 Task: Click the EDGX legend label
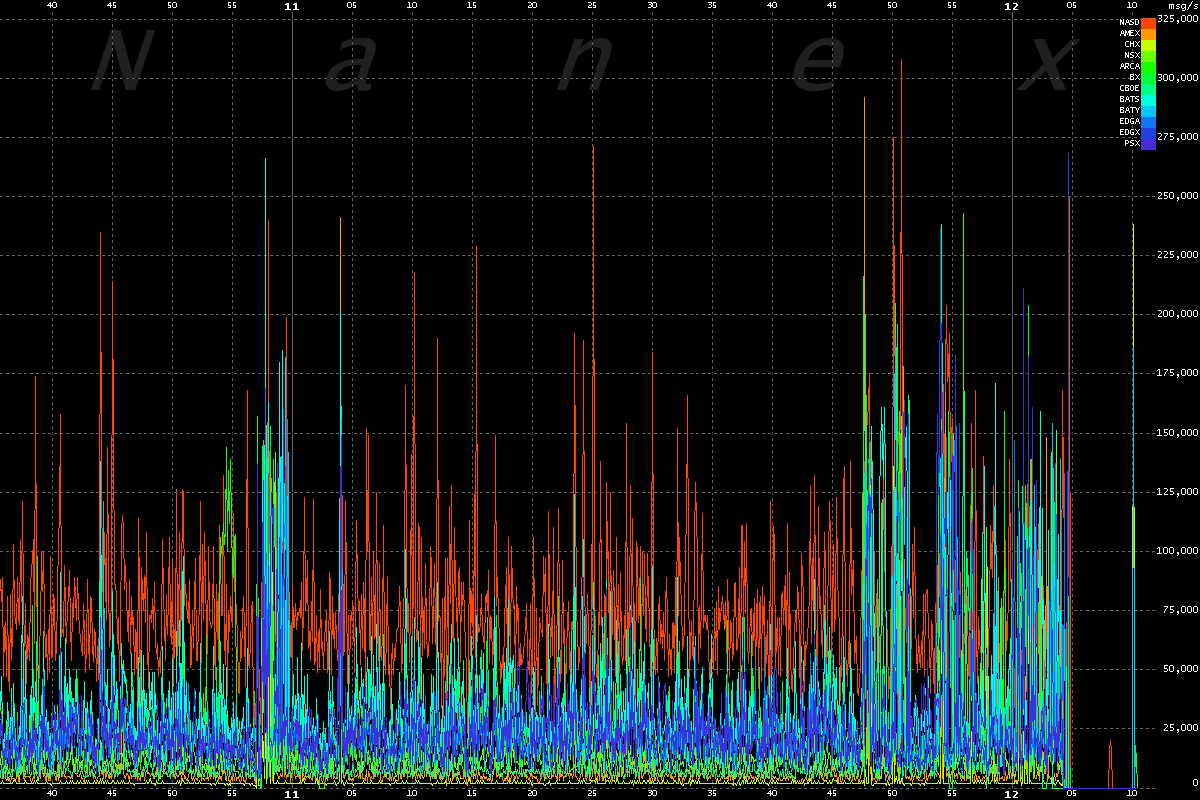(1129, 132)
